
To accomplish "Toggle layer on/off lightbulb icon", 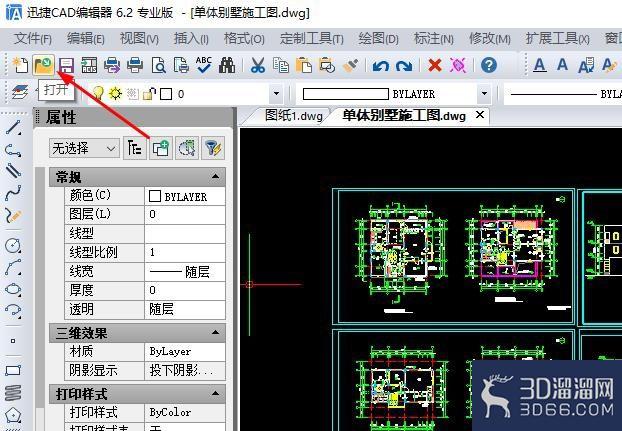I will coord(98,94).
